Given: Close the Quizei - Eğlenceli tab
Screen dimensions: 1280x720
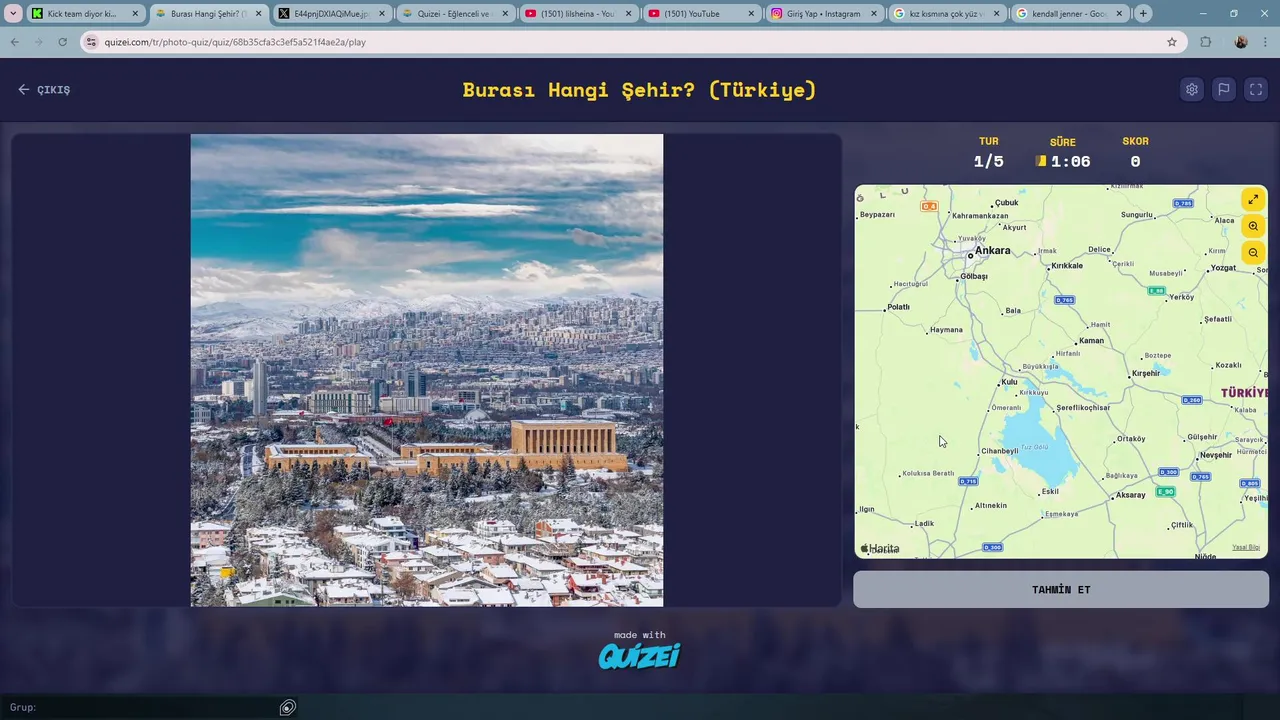Looking at the screenshot, I should click(505, 14).
